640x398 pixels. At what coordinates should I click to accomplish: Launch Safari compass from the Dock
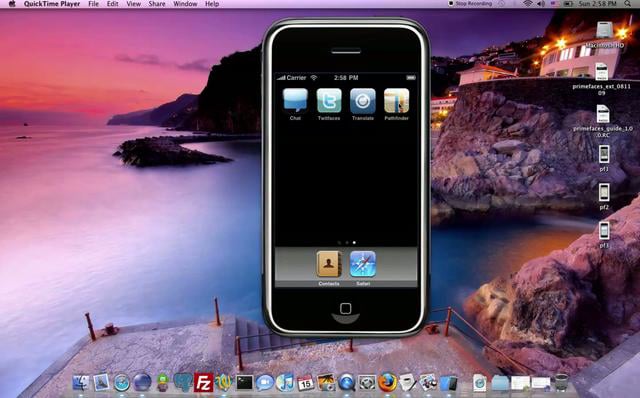tap(122, 383)
